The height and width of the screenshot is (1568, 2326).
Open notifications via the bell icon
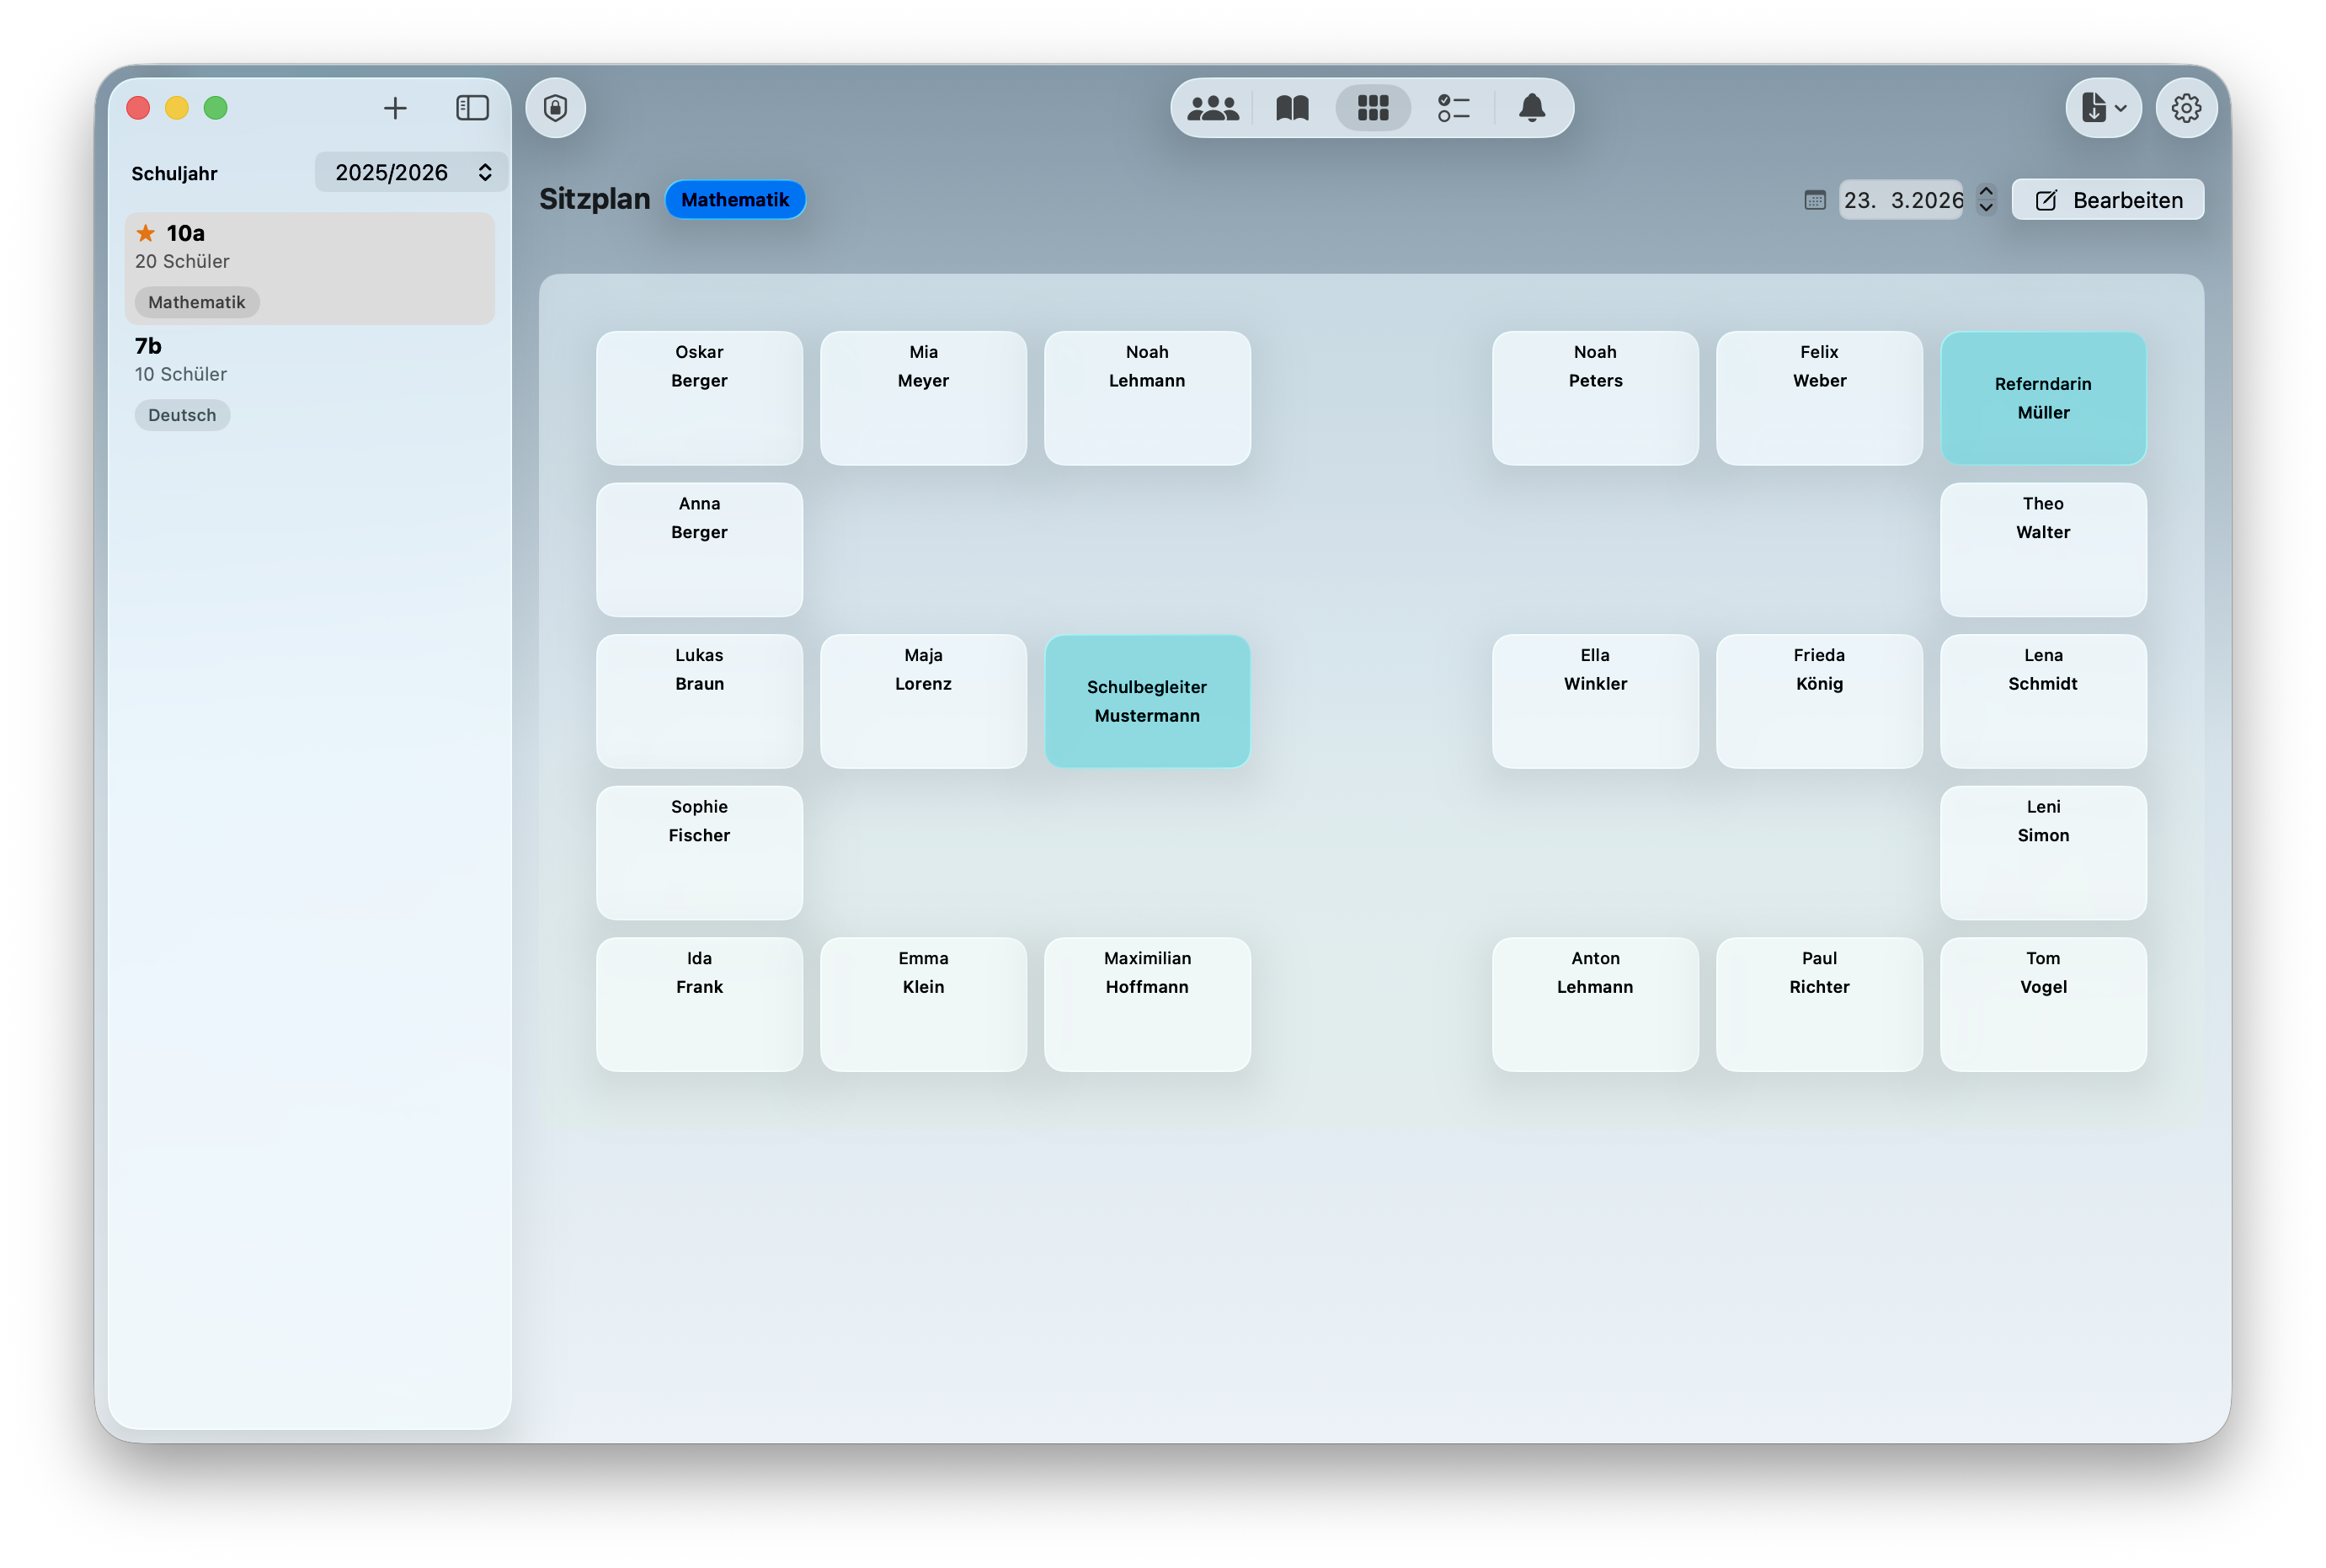tap(1533, 107)
